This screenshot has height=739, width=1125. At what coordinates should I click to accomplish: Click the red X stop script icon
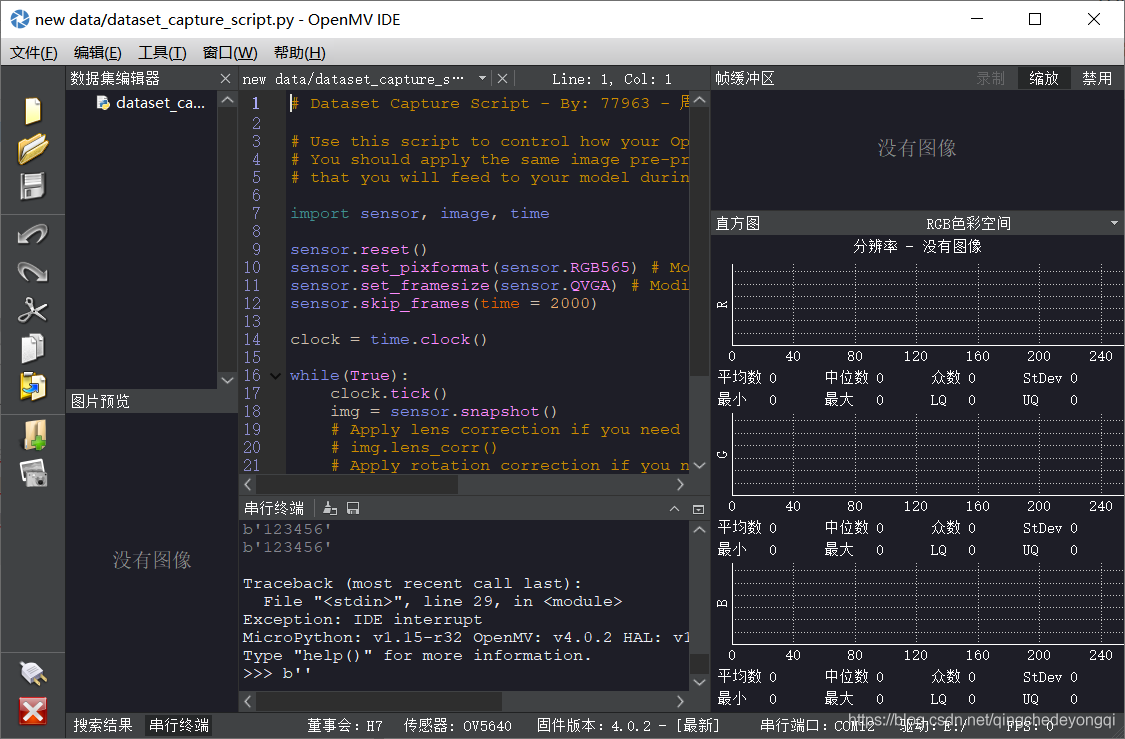tap(33, 711)
